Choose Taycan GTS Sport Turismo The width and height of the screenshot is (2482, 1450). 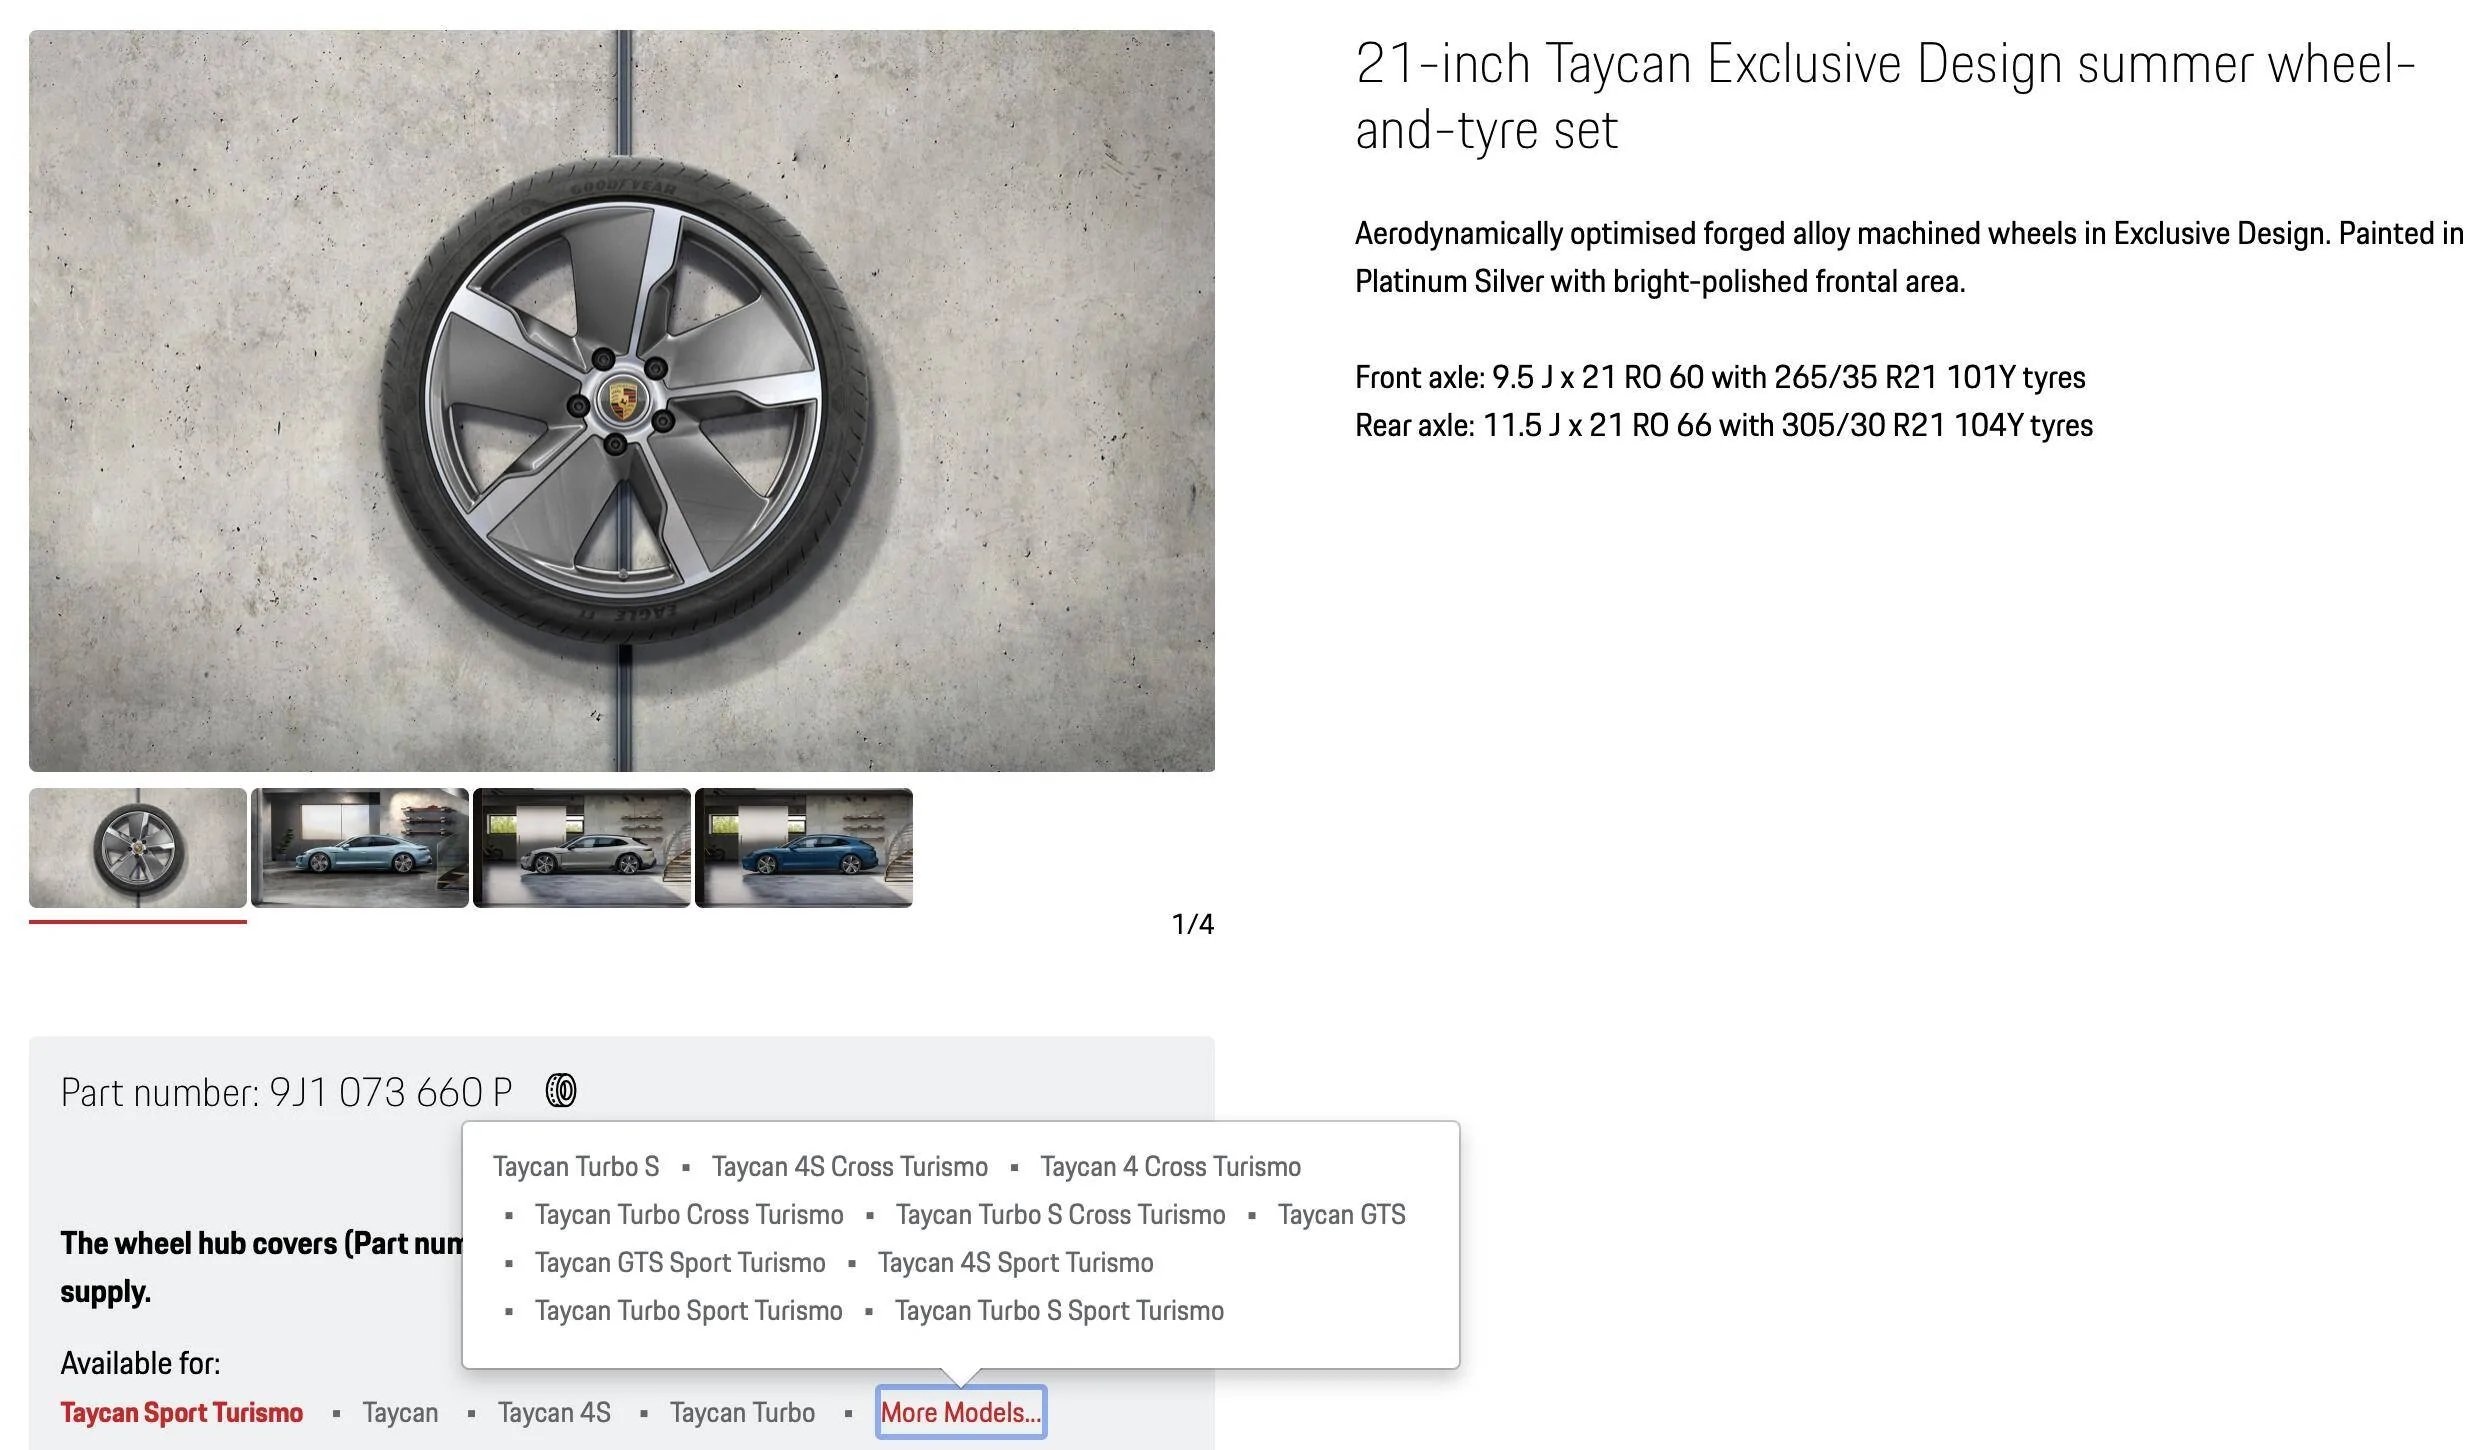[680, 1262]
